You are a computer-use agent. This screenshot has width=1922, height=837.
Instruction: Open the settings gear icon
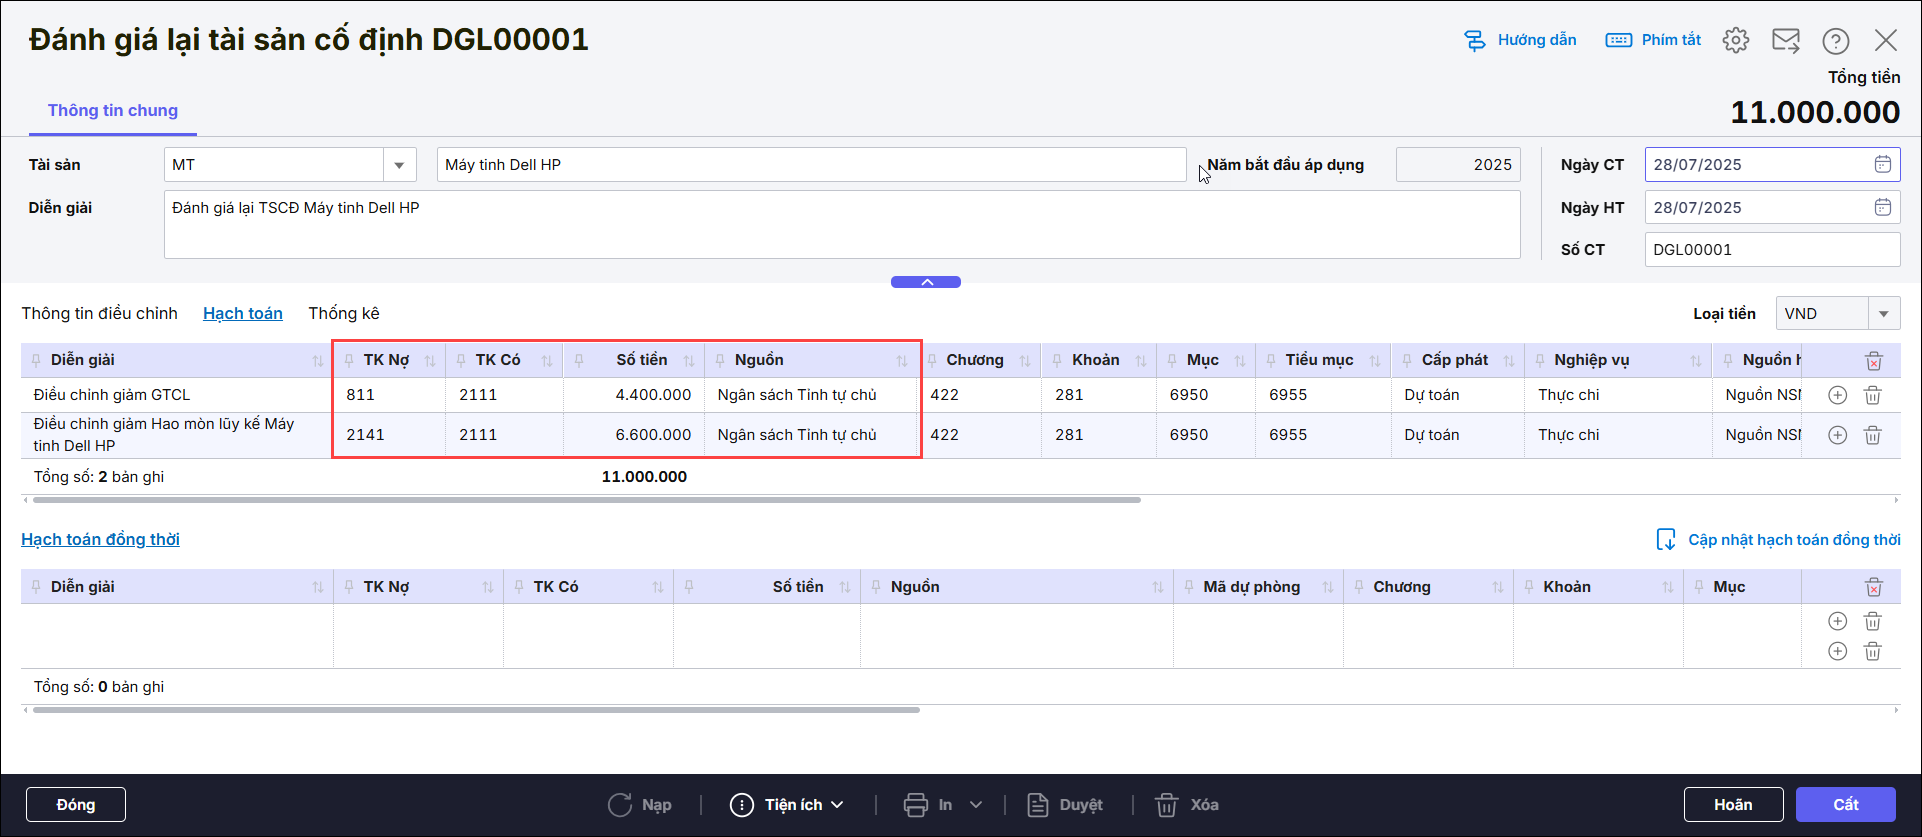[1735, 40]
